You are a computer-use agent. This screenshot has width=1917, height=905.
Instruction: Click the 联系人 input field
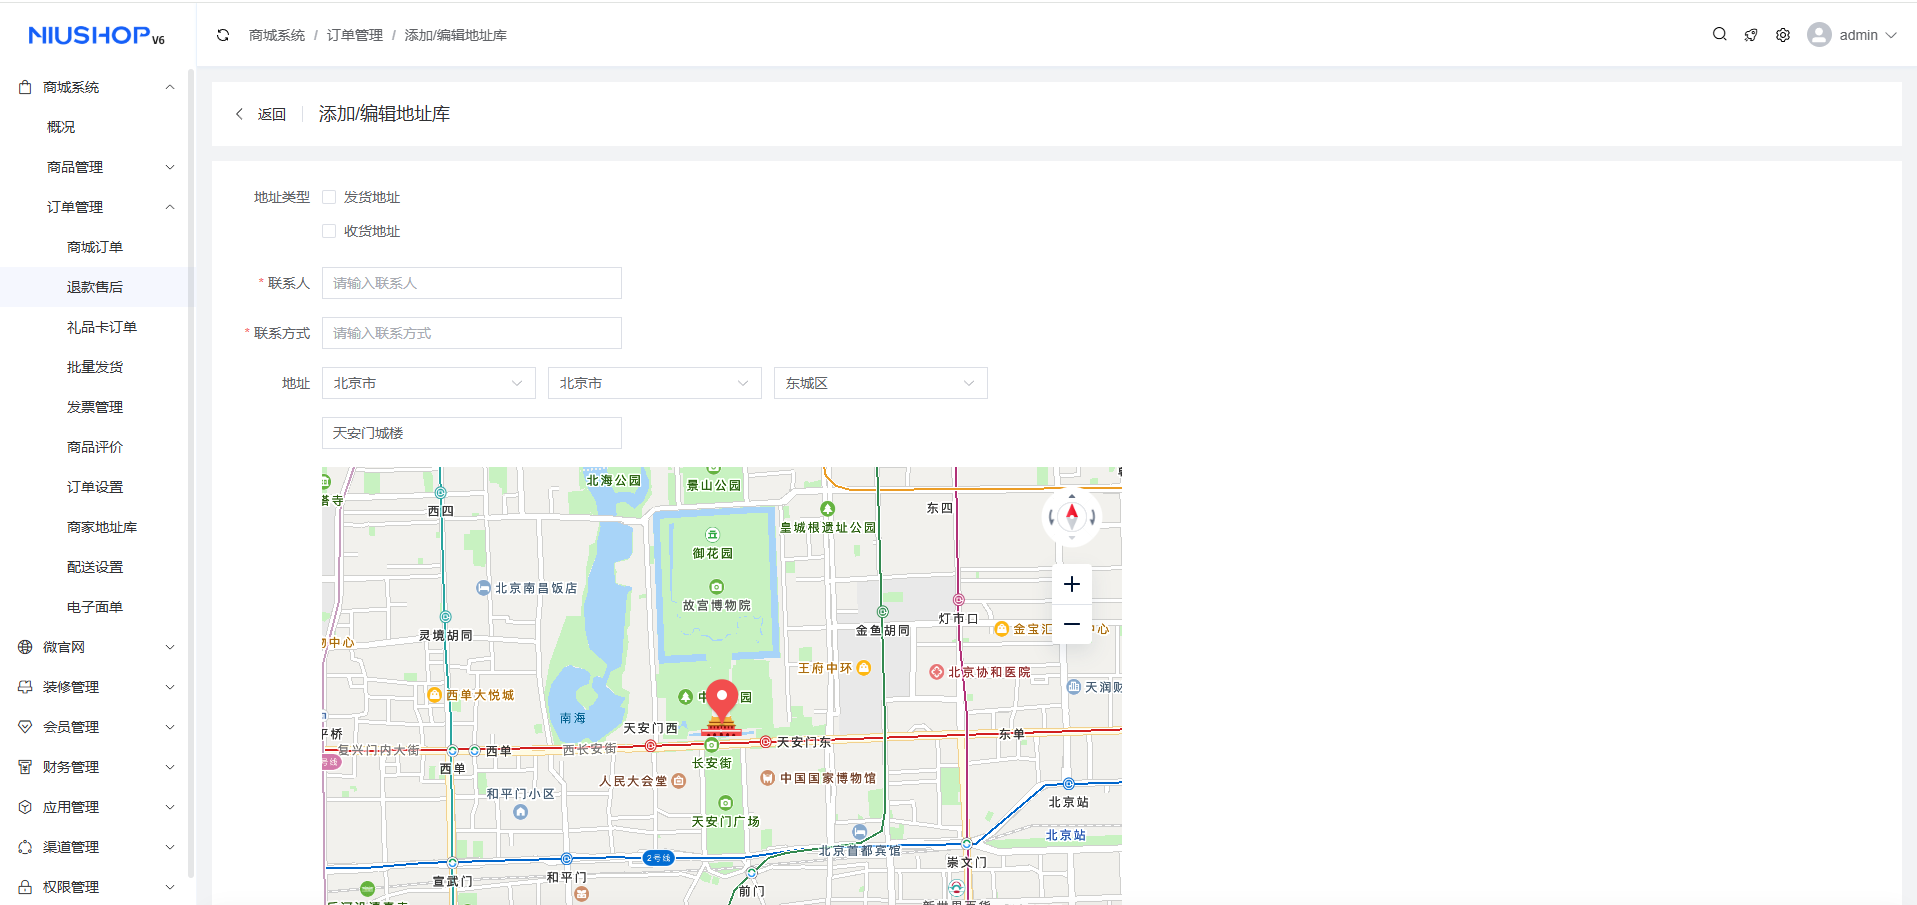point(471,283)
